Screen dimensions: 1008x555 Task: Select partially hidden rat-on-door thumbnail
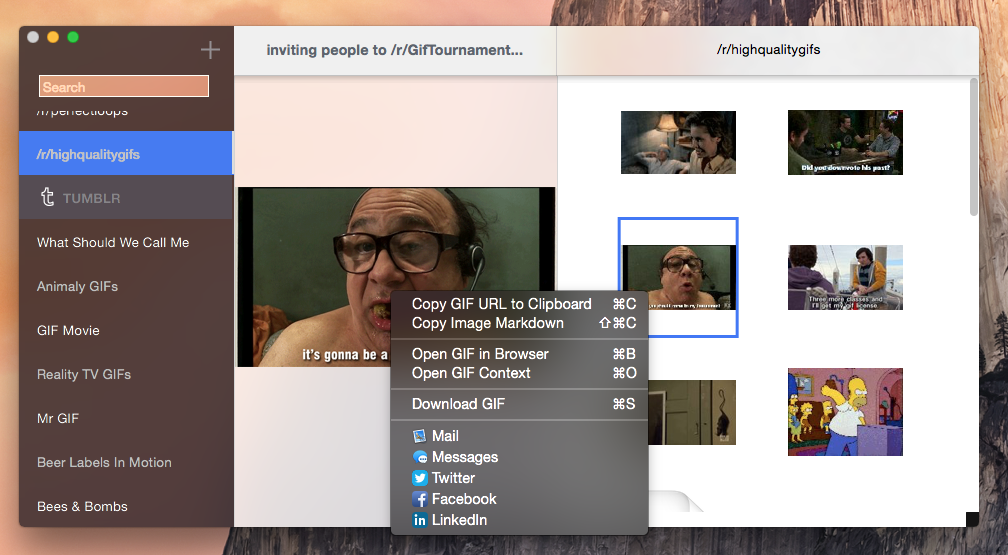[692, 412]
